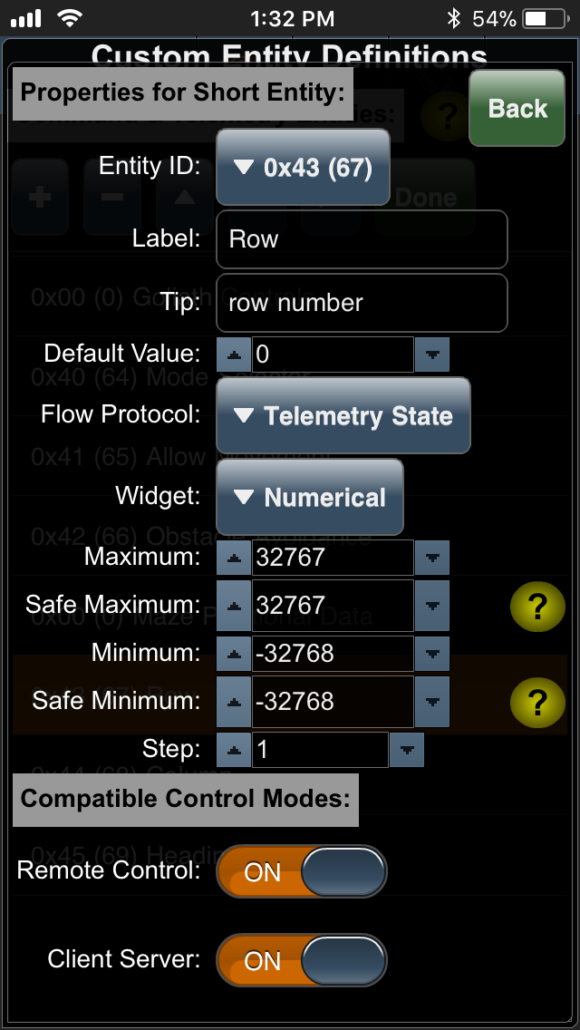Select the Safe Minimum value field
The width and height of the screenshot is (580, 1030).
(333, 702)
